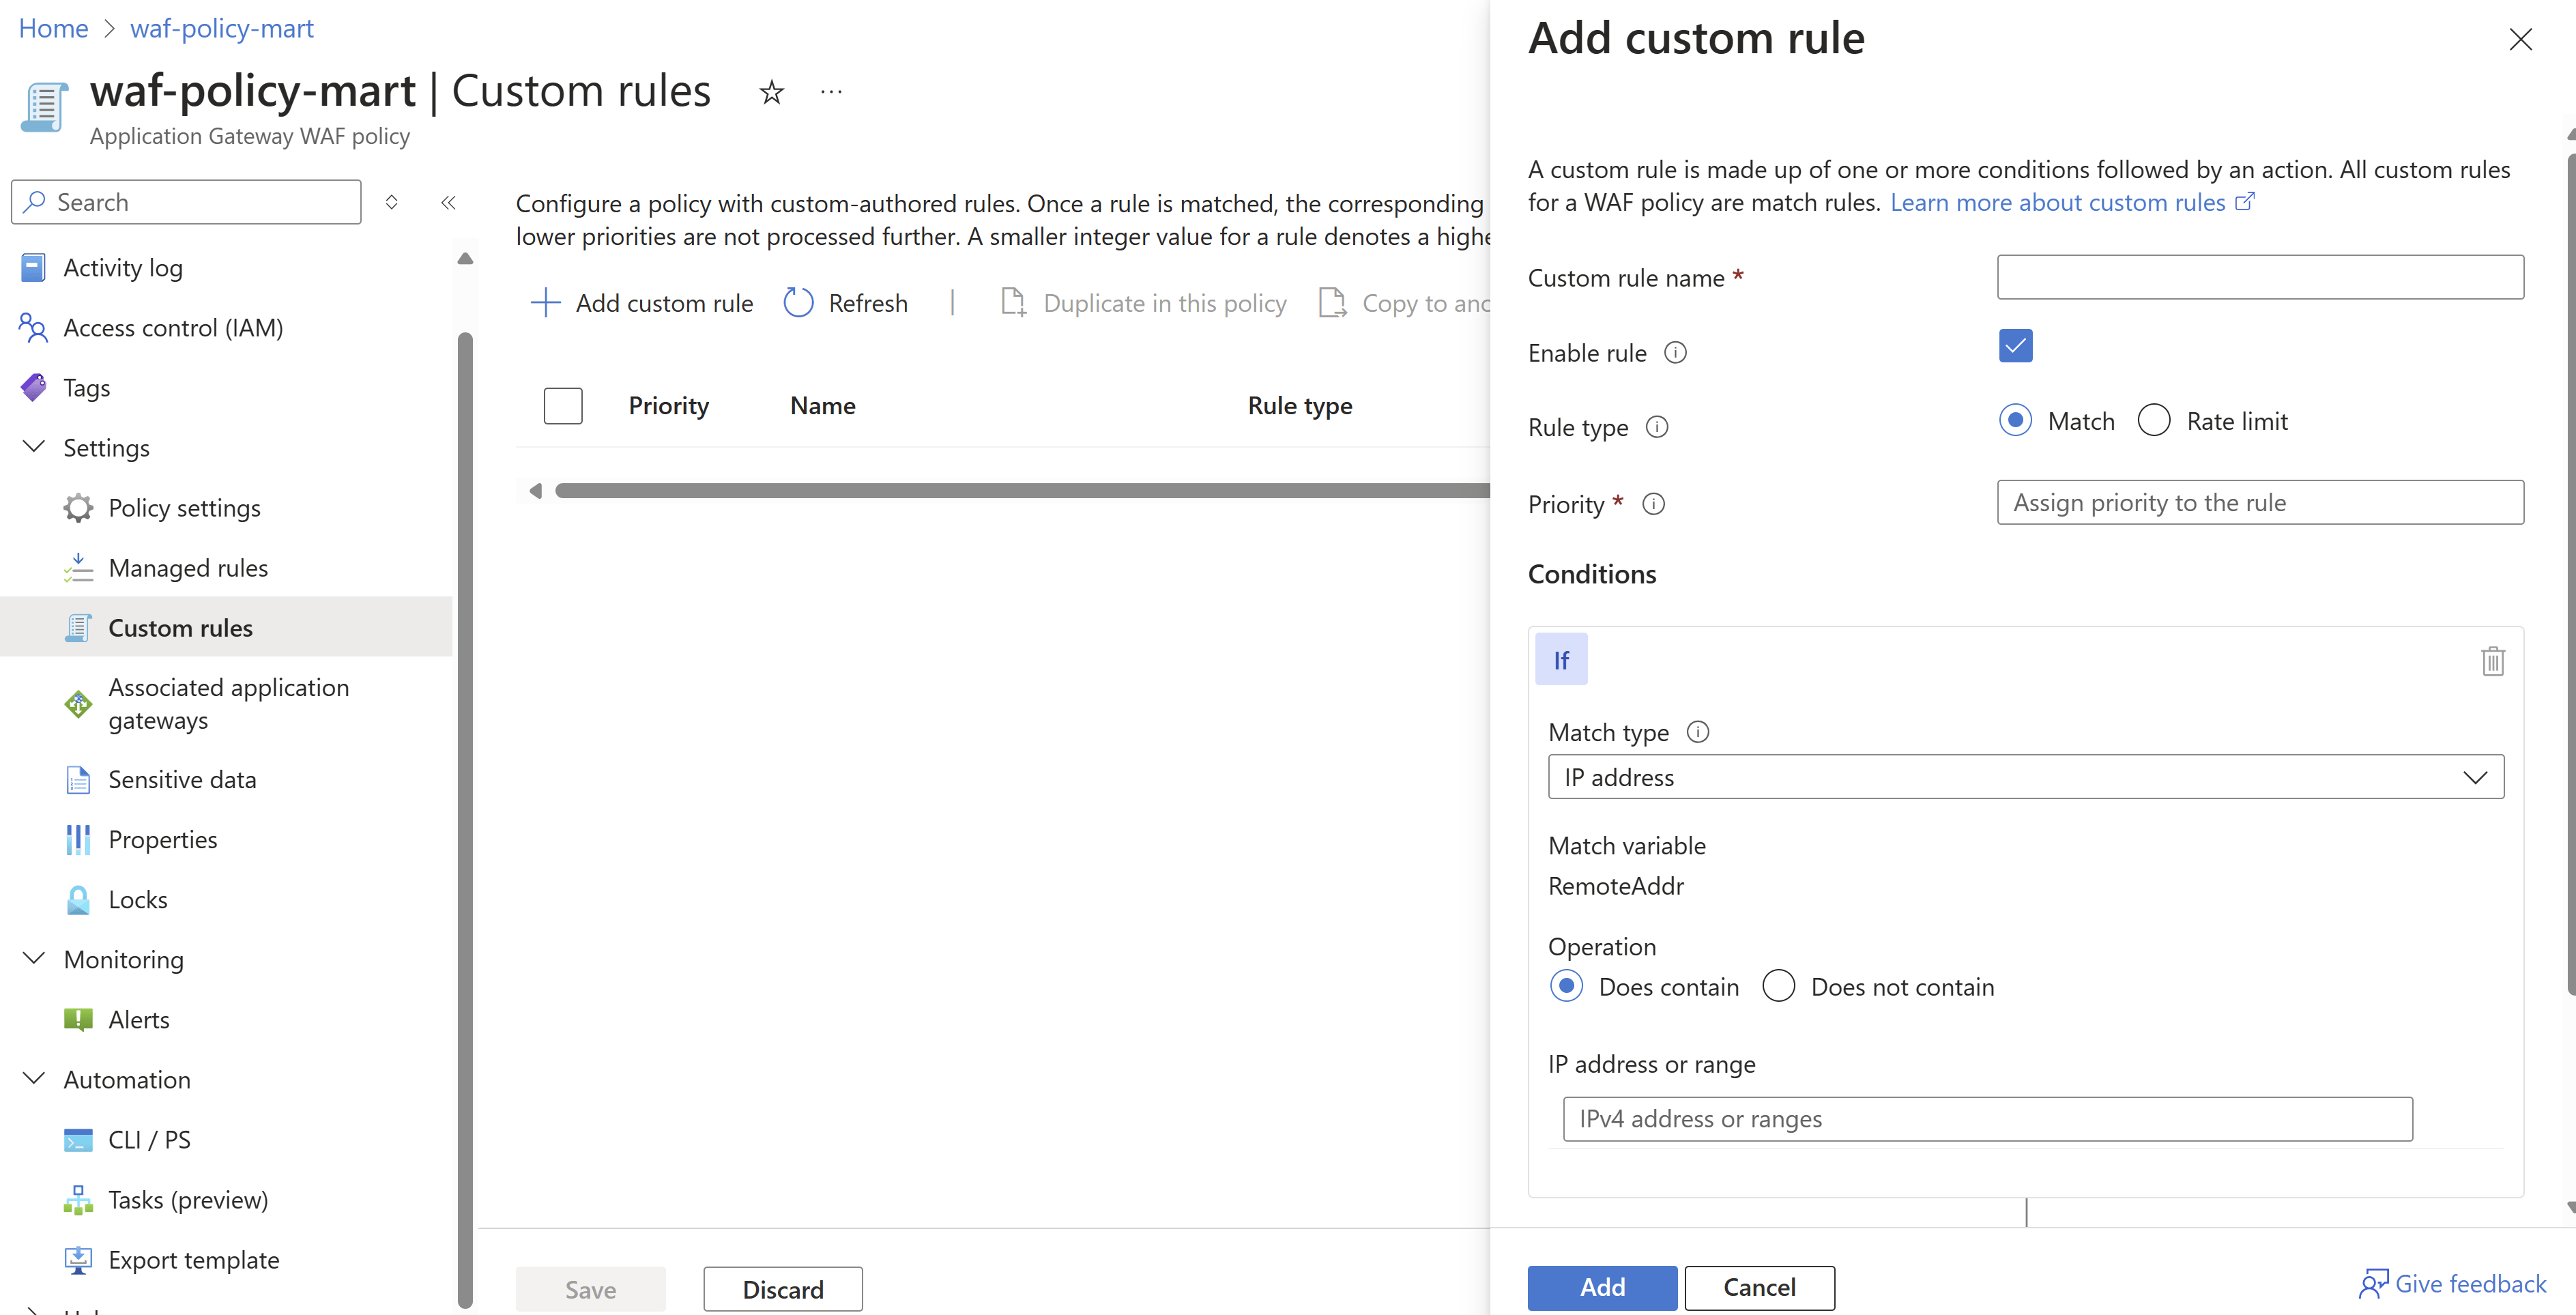Select the Rate limit rule type
The image size is (2576, 1315).
tap(2155, 420)
